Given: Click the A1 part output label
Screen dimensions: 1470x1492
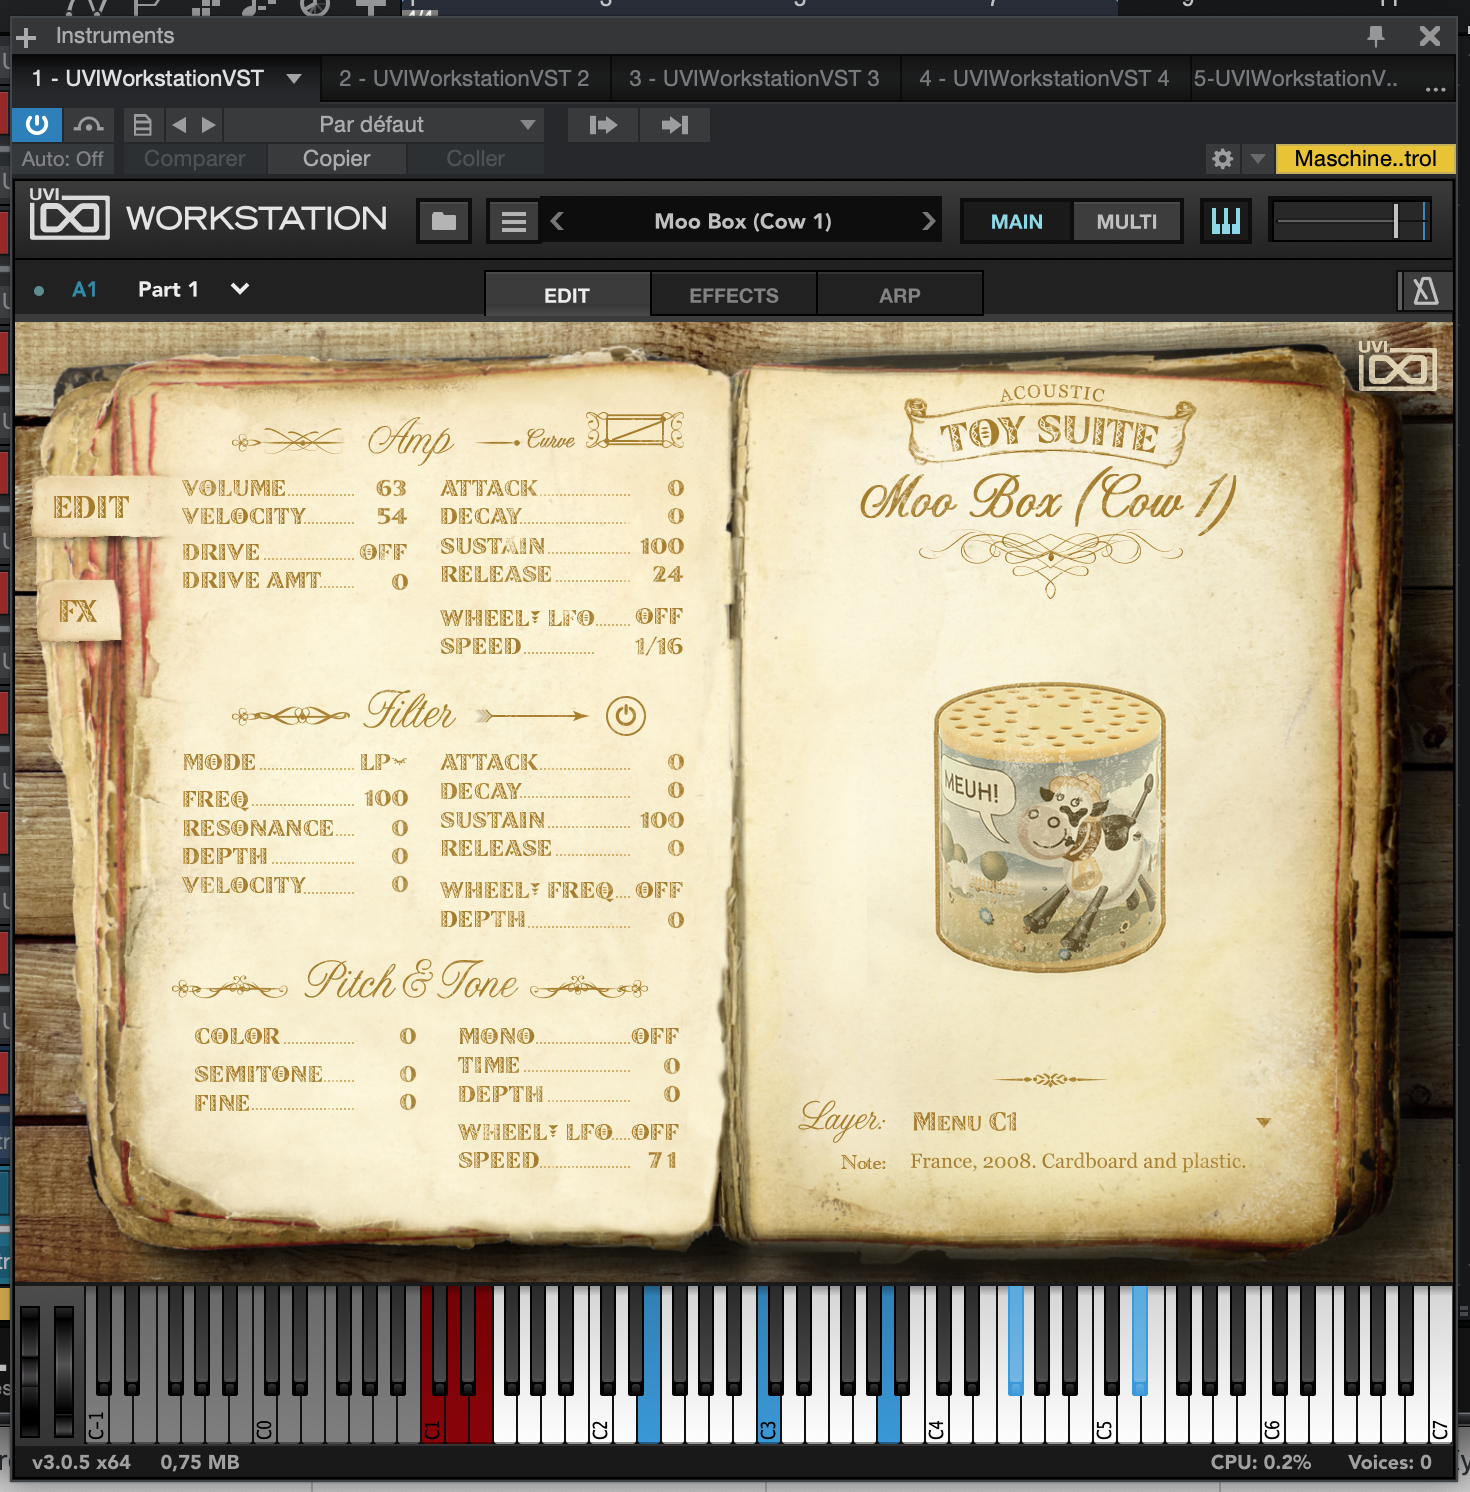Looking at the screenshot, I should 85,290.
